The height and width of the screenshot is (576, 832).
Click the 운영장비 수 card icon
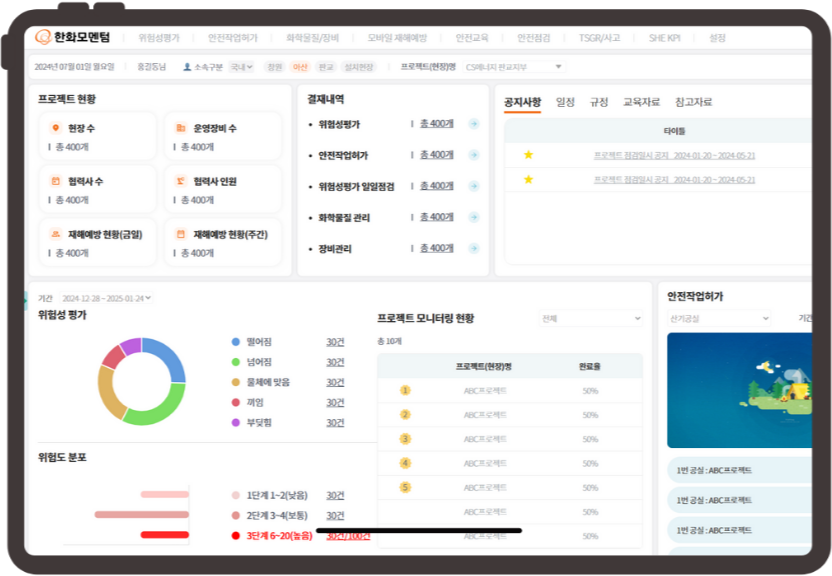pyautogui.click(x=180, y=128)
